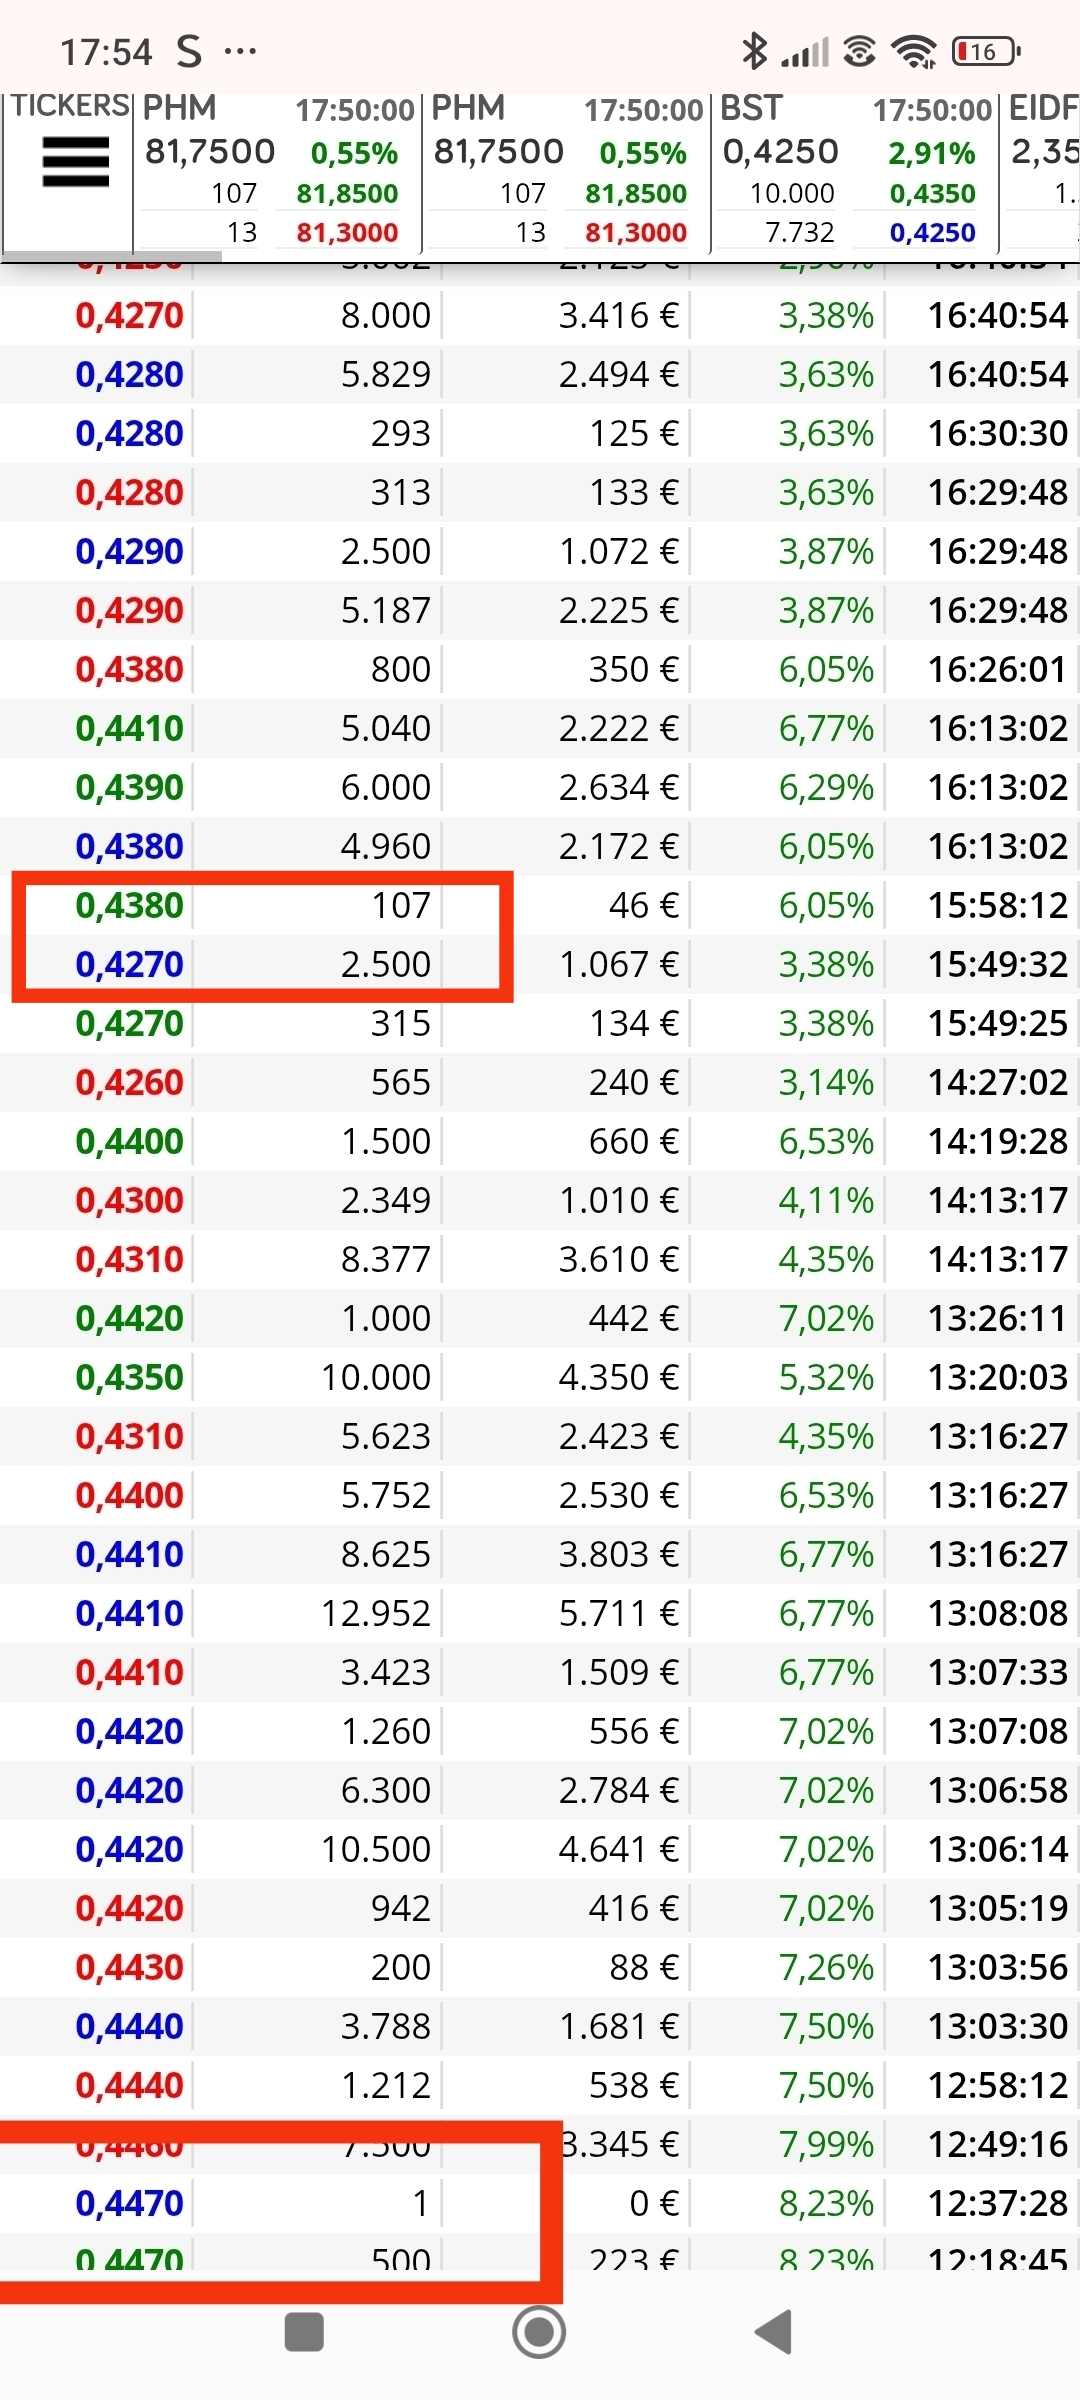Image resolution: width=1080 pixels, height=2400 pixels.
Task: Tap the Wi-Fi status icon
Action: click(914, 51)
